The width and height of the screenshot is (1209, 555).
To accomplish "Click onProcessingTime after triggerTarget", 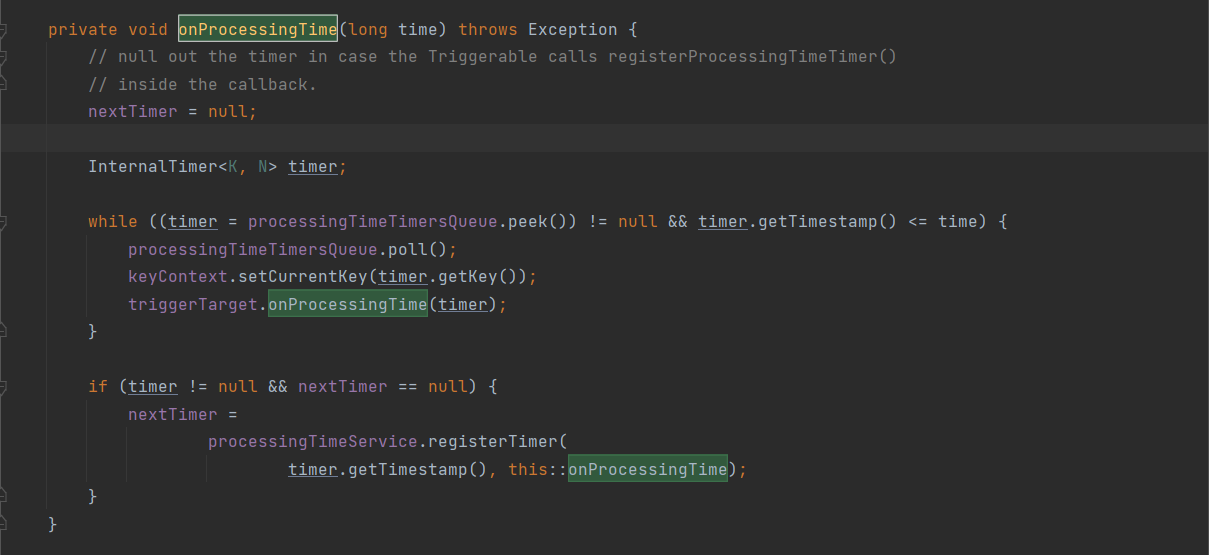I will coord(348,304).
